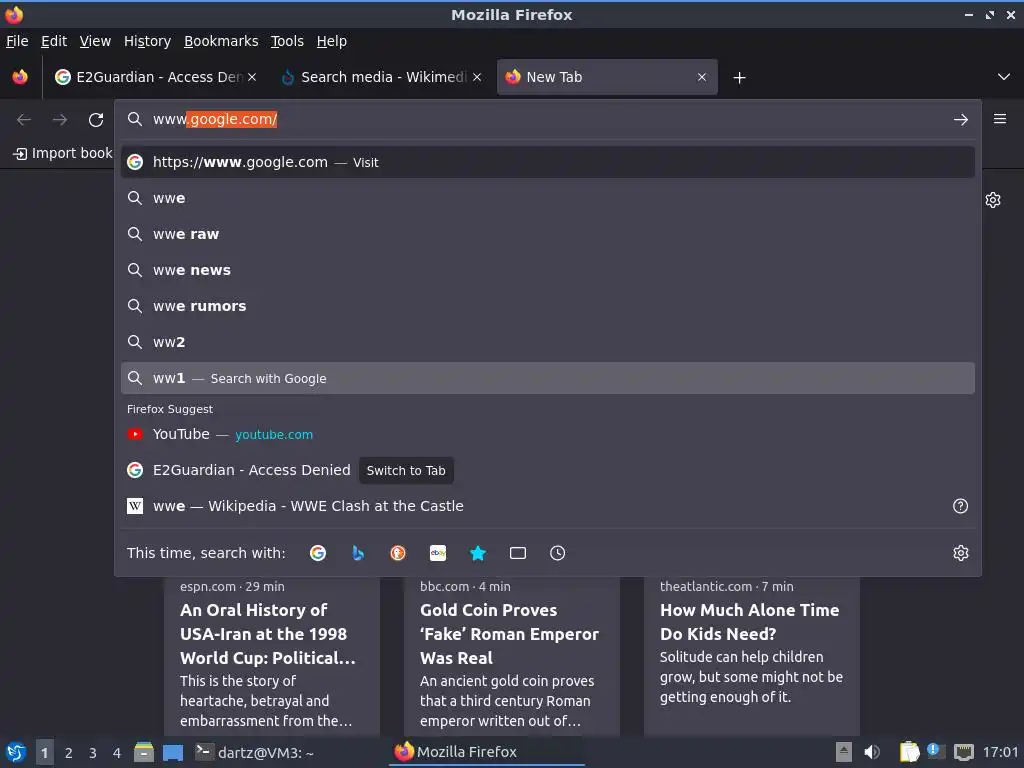Choose the 'wwe rumors' search suggestion
The height and width of the screenshot is (768, 1024).
pos(547,306)
